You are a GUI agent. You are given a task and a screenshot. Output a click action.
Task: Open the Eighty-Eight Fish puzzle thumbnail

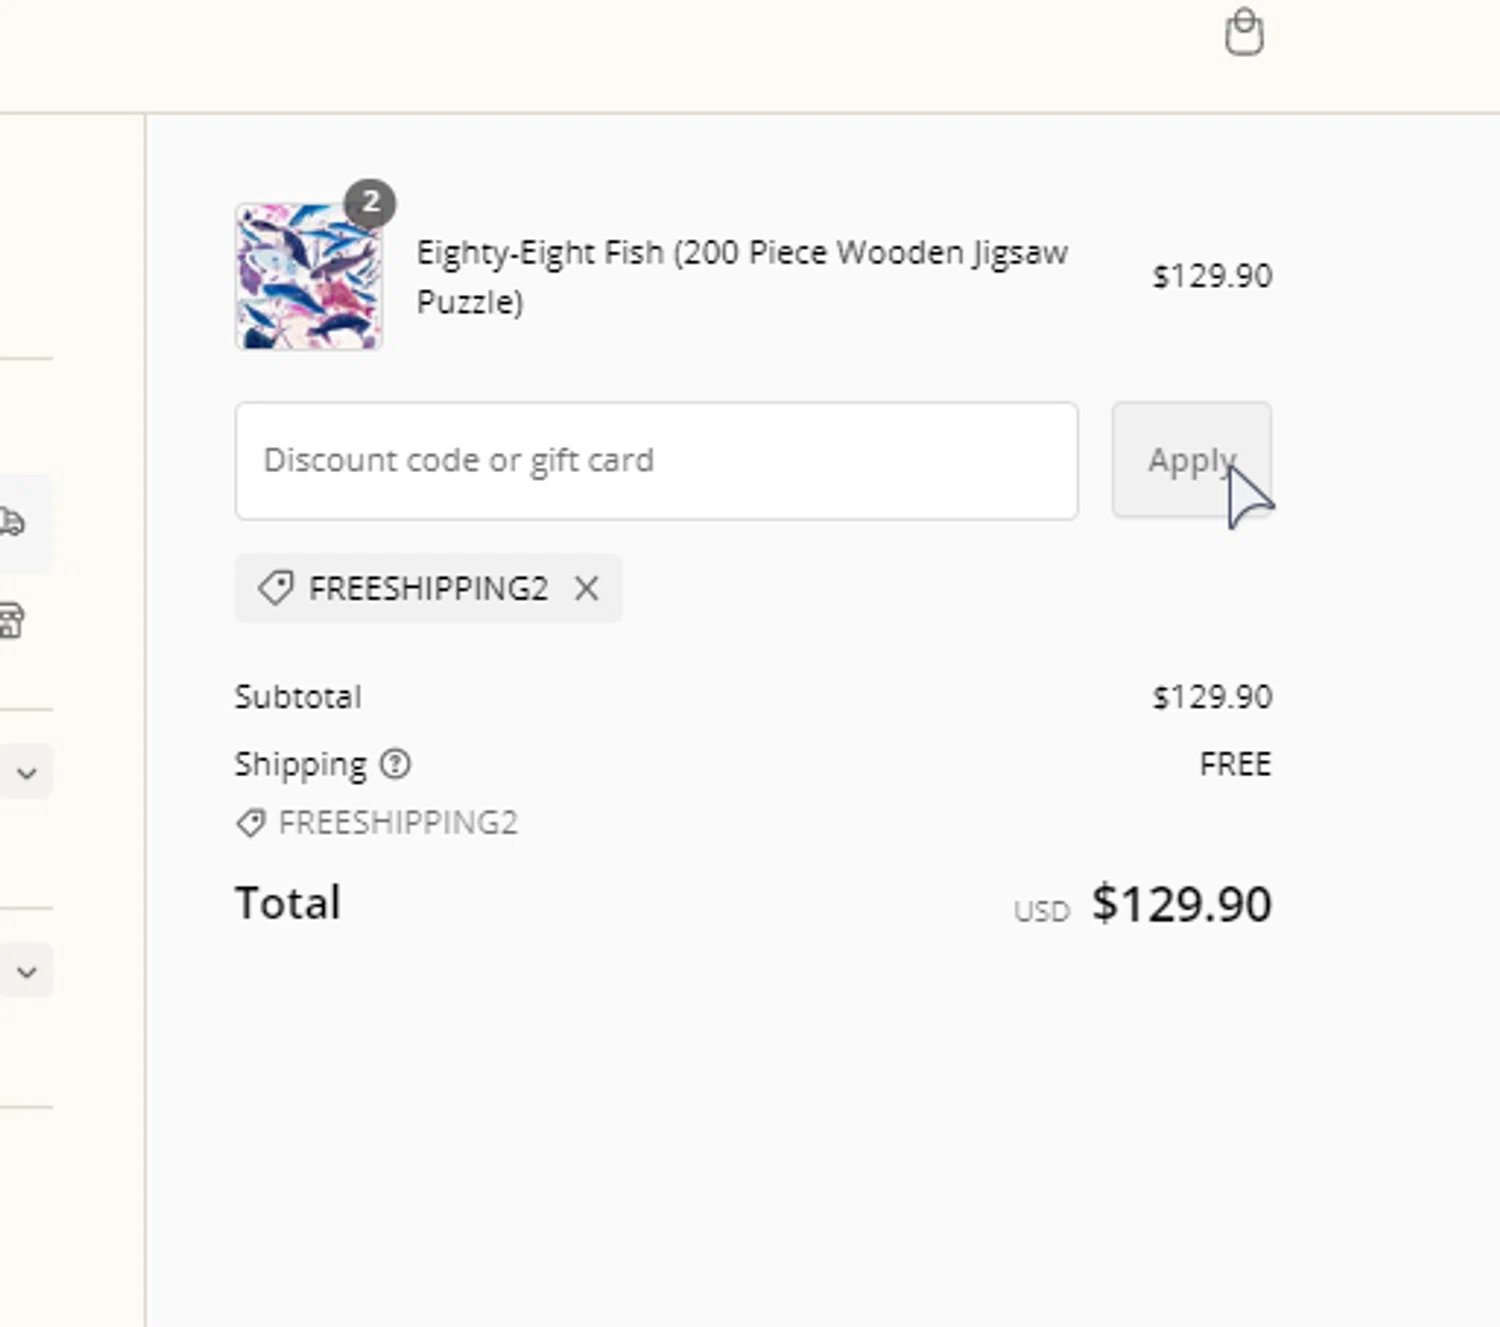[x=308, y=277]
